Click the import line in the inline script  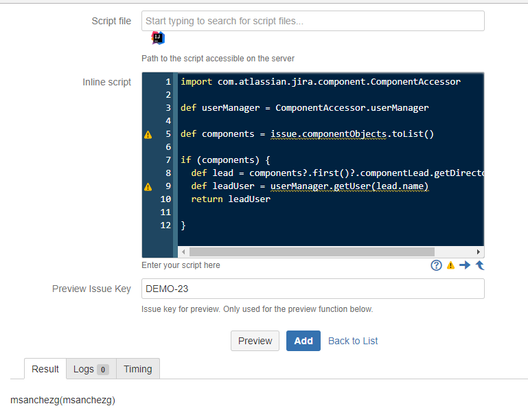(x=321, y=82)
